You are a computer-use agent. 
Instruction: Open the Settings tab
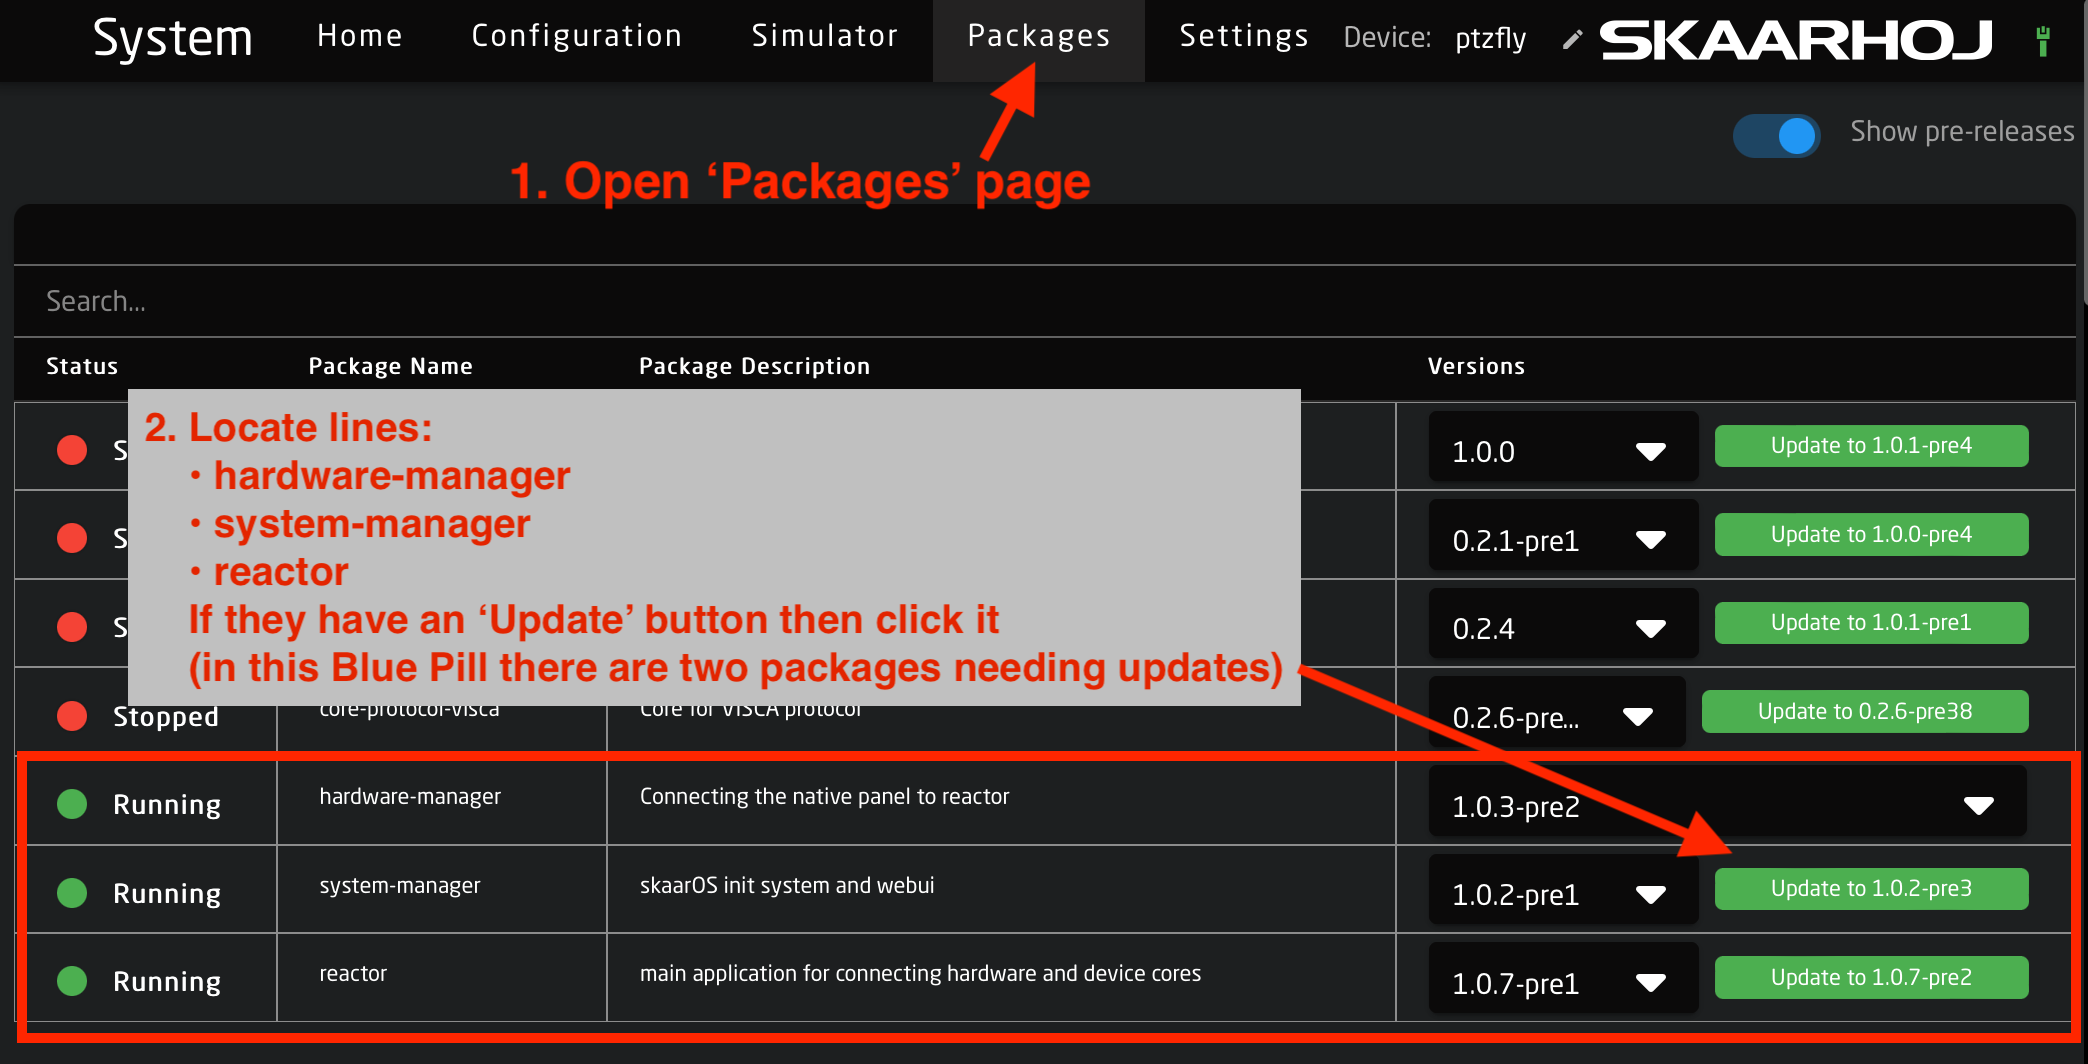coord(1244,36)
